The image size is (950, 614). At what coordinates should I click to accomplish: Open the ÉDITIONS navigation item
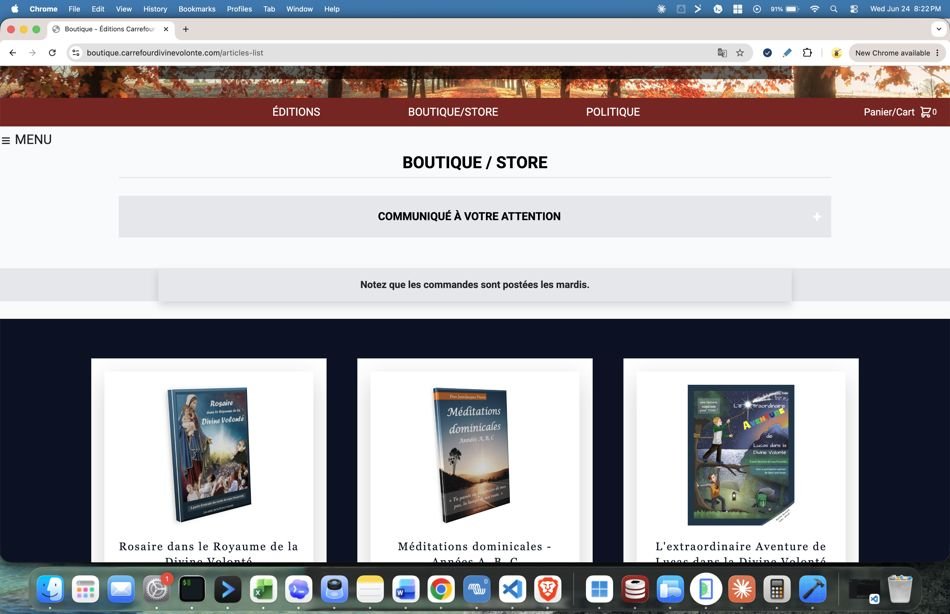pyautogui.click(x=296, y=112)
